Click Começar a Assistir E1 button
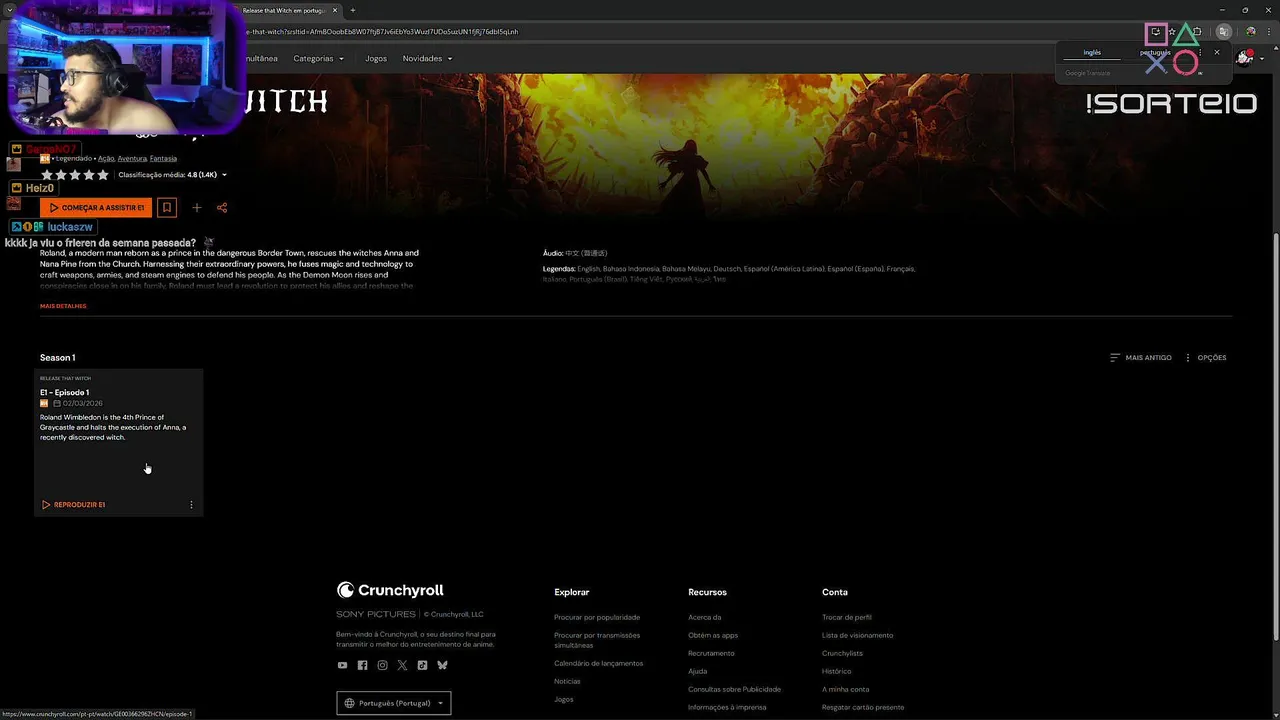 pyautogui.click(x=96, y=208)
